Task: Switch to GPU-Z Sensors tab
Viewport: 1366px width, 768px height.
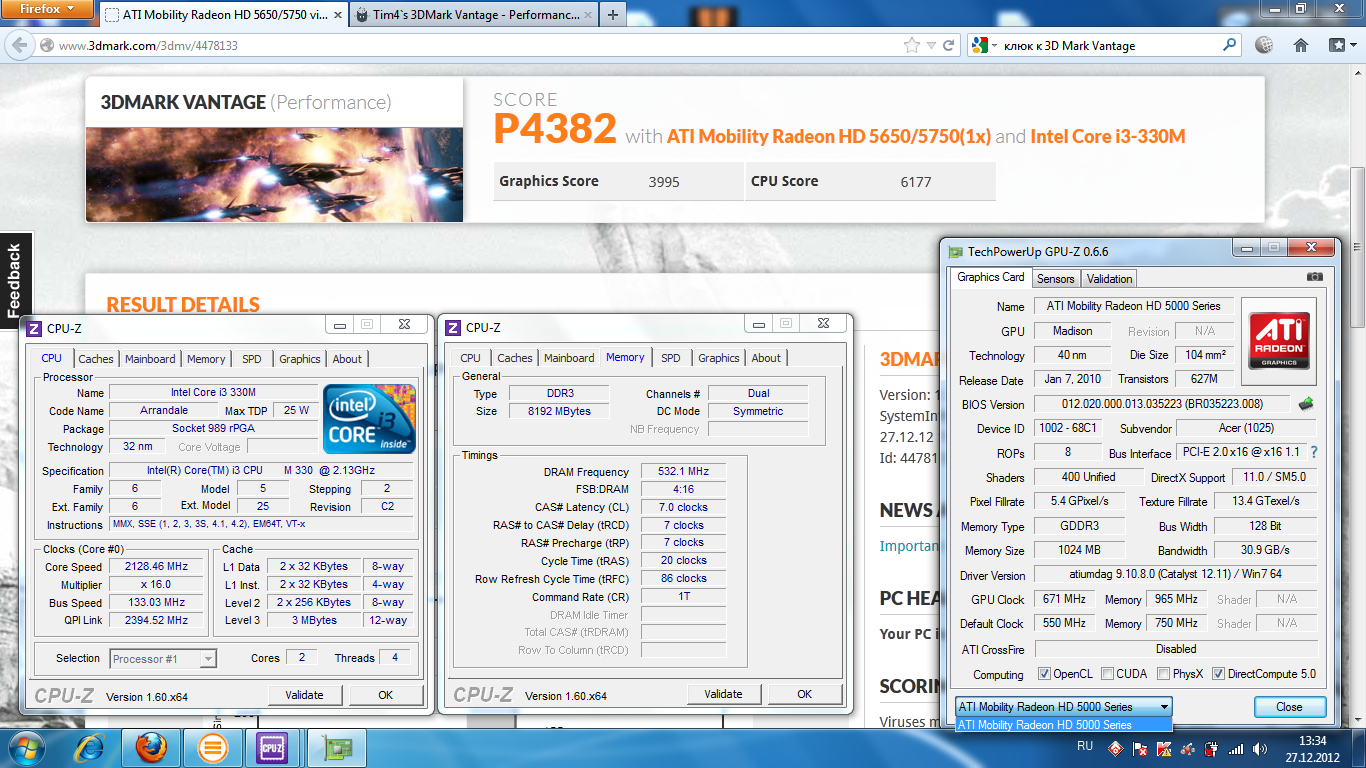Action: 1055,279
